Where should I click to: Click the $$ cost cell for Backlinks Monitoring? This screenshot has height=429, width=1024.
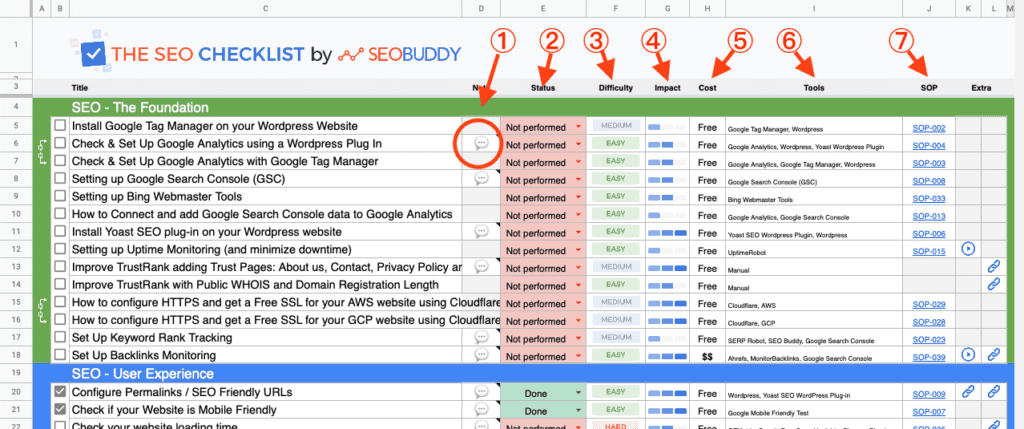coord(707,357)
